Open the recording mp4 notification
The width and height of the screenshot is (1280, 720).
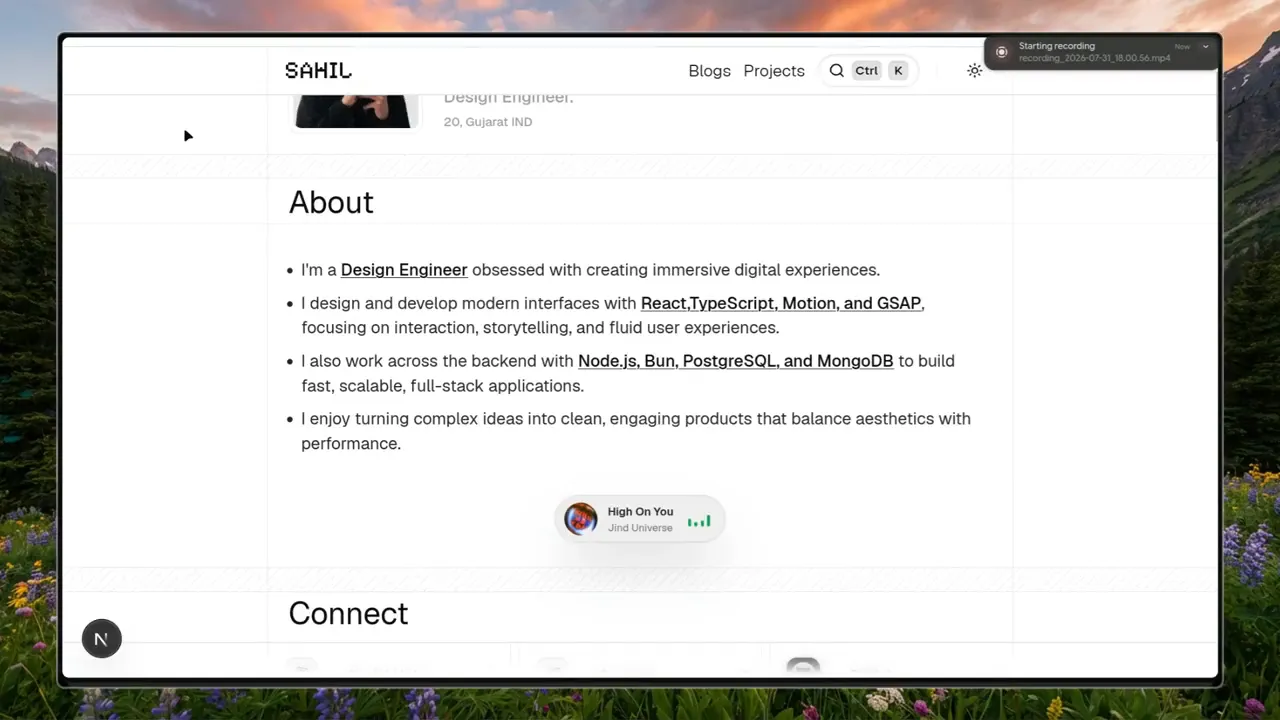[1102, 52]
